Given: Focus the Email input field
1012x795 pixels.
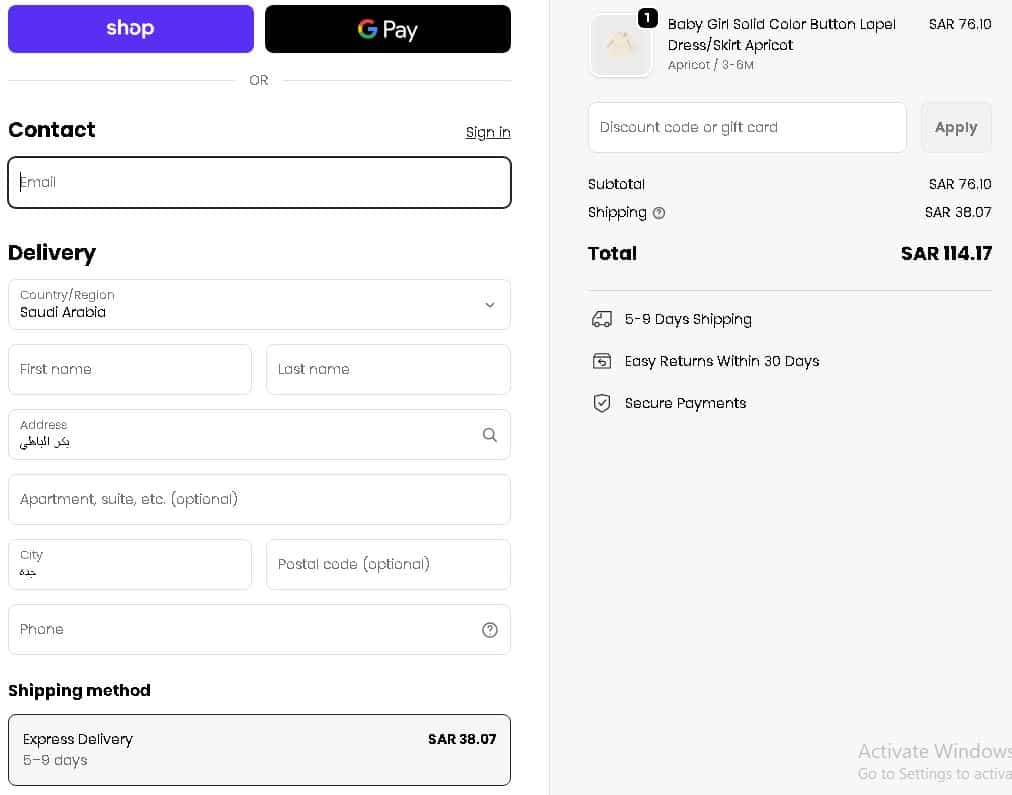Looking at the screenshot, I should (x=259, y=182).
